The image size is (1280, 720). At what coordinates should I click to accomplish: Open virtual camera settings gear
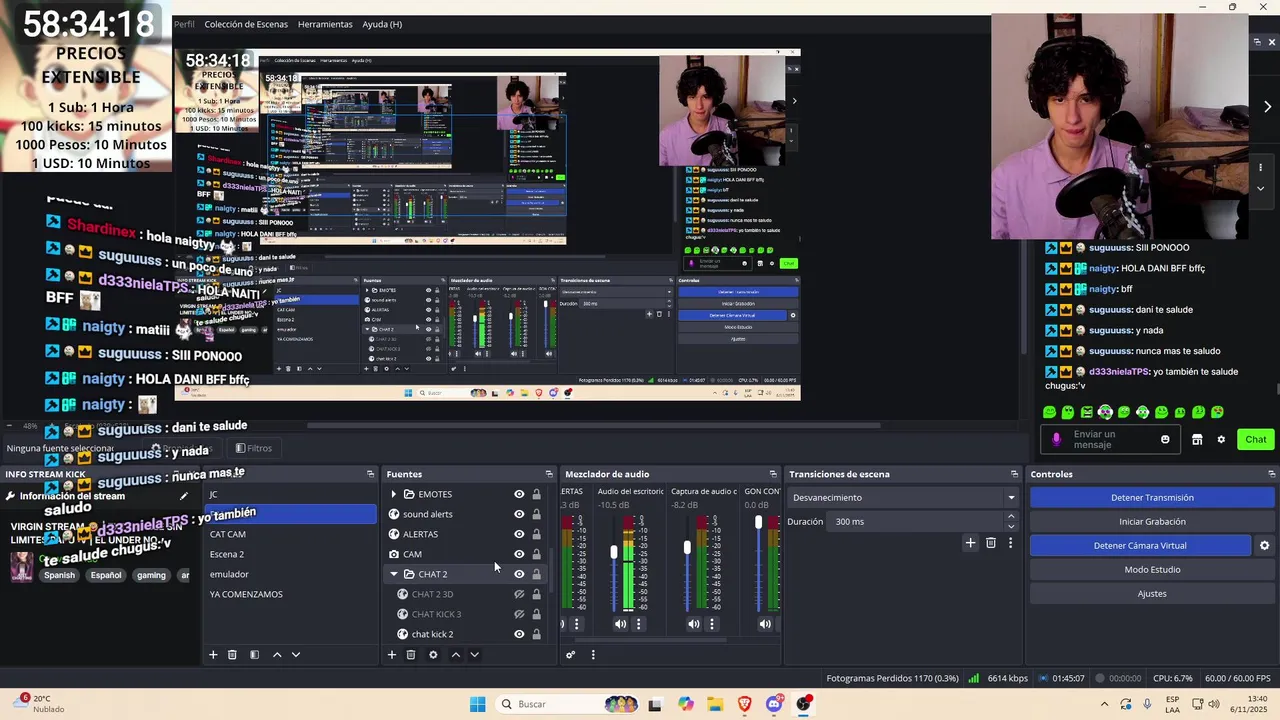1264,546
